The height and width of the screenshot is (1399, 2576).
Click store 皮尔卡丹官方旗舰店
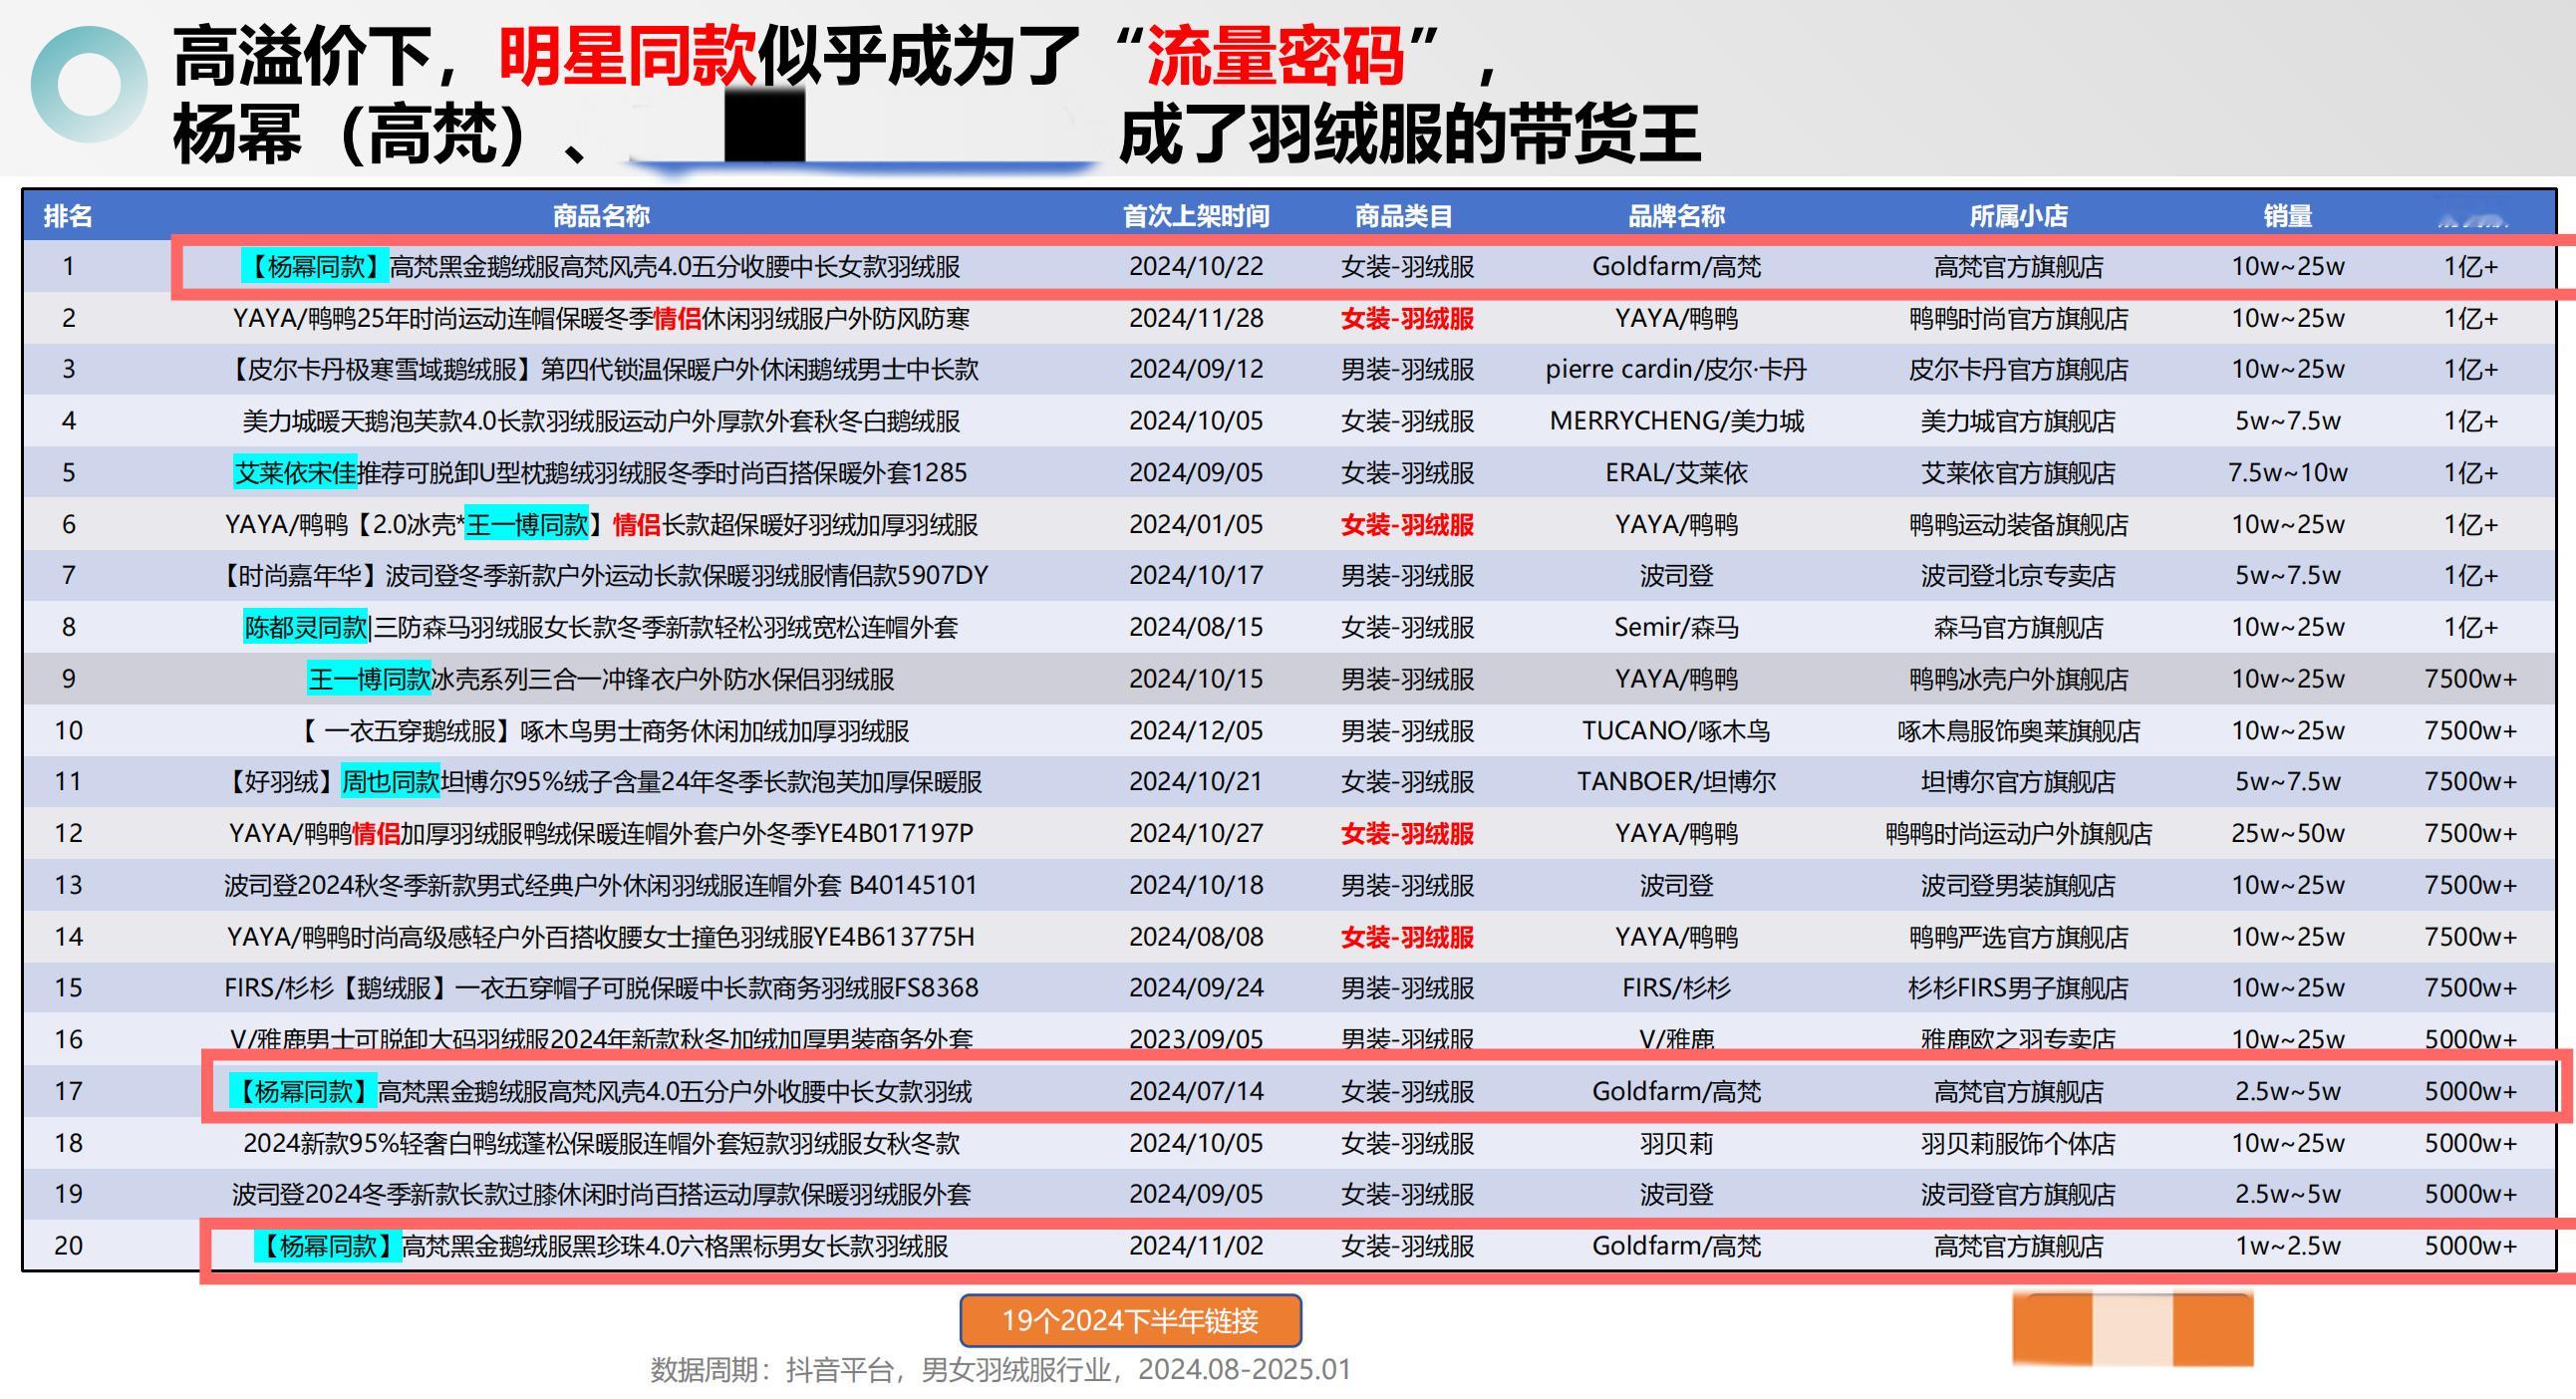pos(2018,370)
